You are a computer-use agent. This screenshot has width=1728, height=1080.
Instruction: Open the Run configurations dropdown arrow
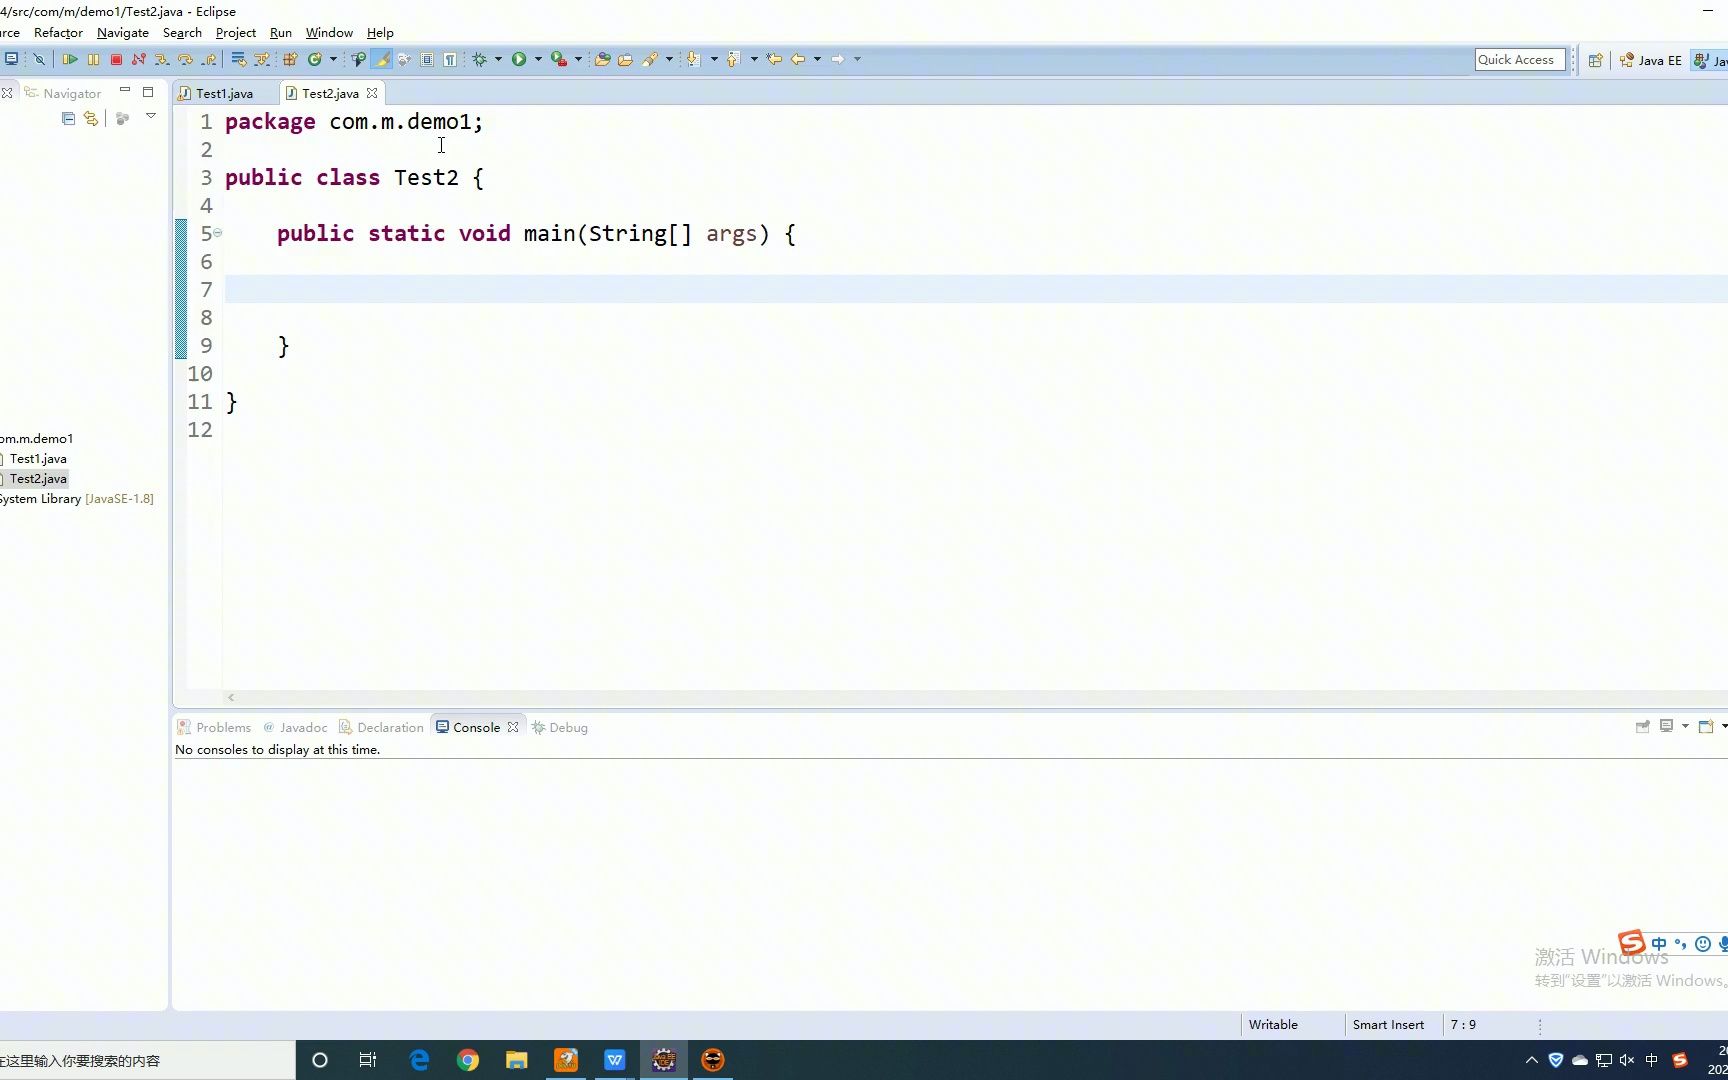[x=538, y=60]
